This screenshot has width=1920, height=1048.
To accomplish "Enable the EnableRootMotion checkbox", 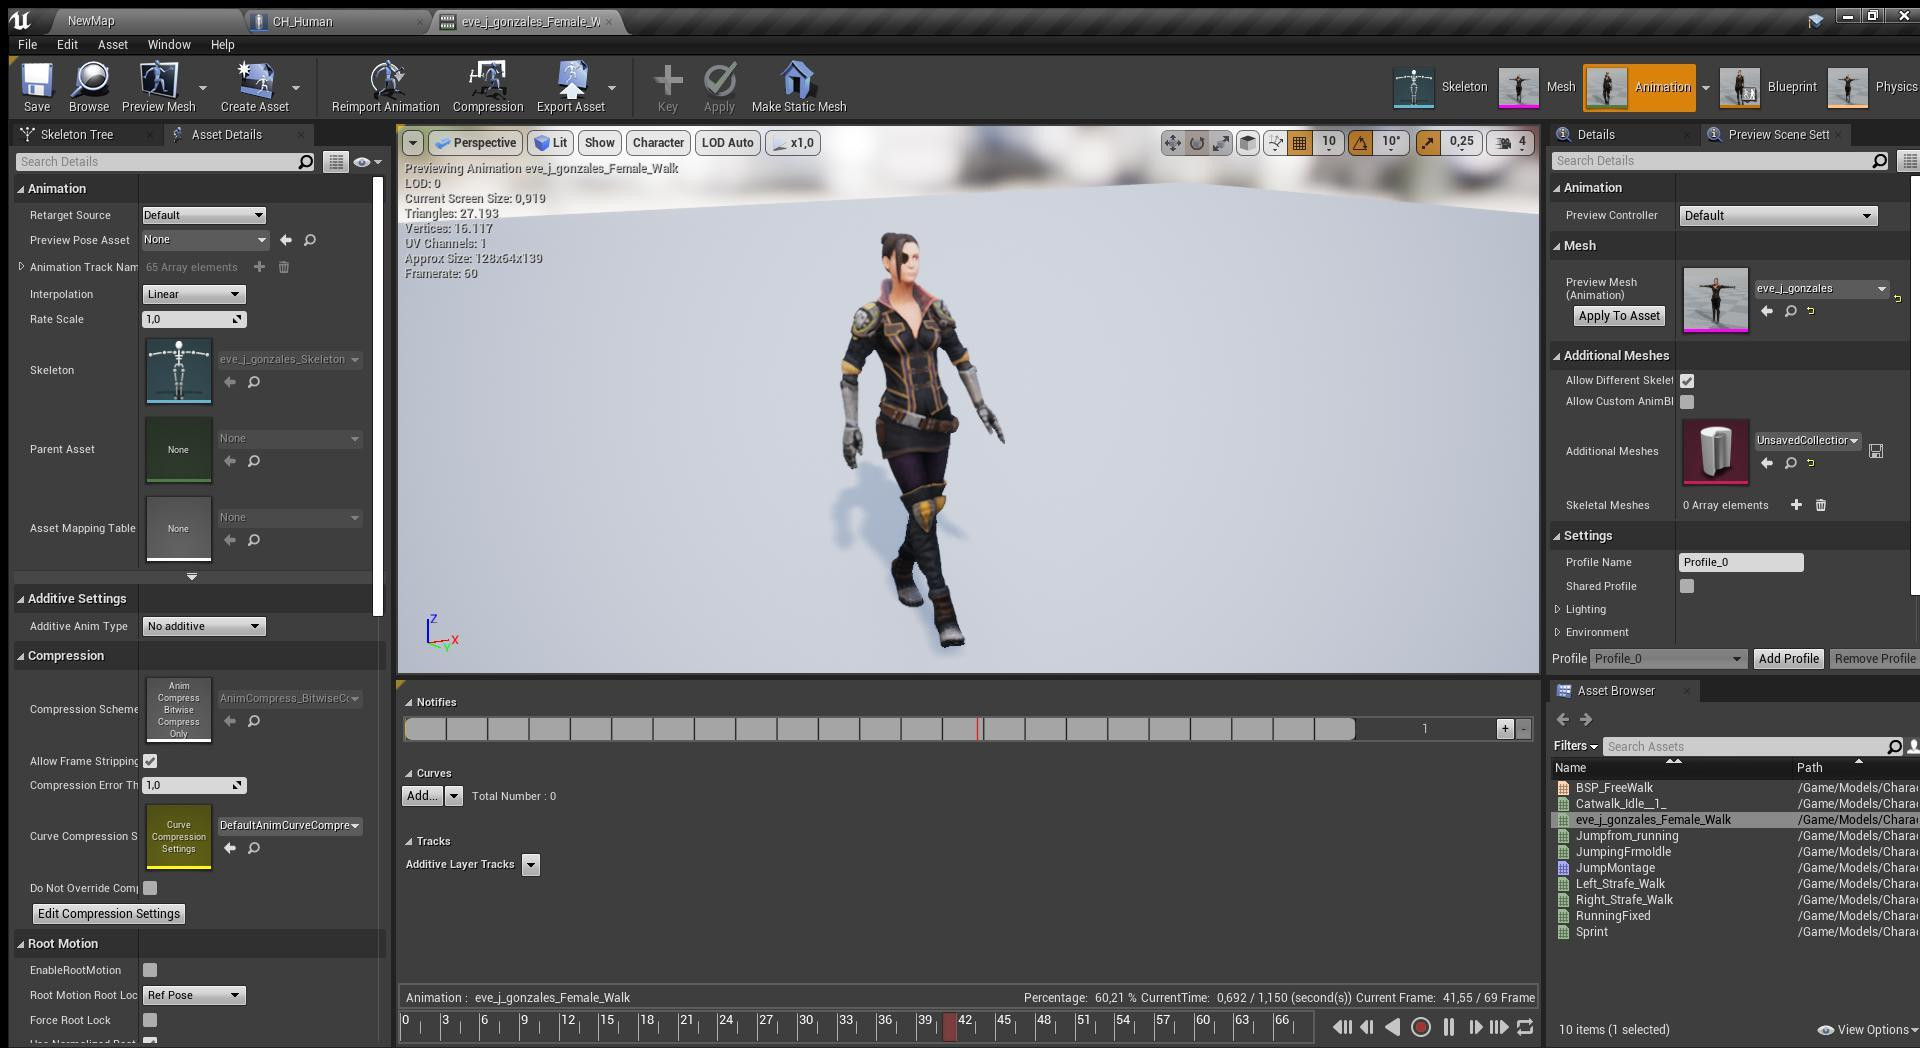I will point(150,970).
